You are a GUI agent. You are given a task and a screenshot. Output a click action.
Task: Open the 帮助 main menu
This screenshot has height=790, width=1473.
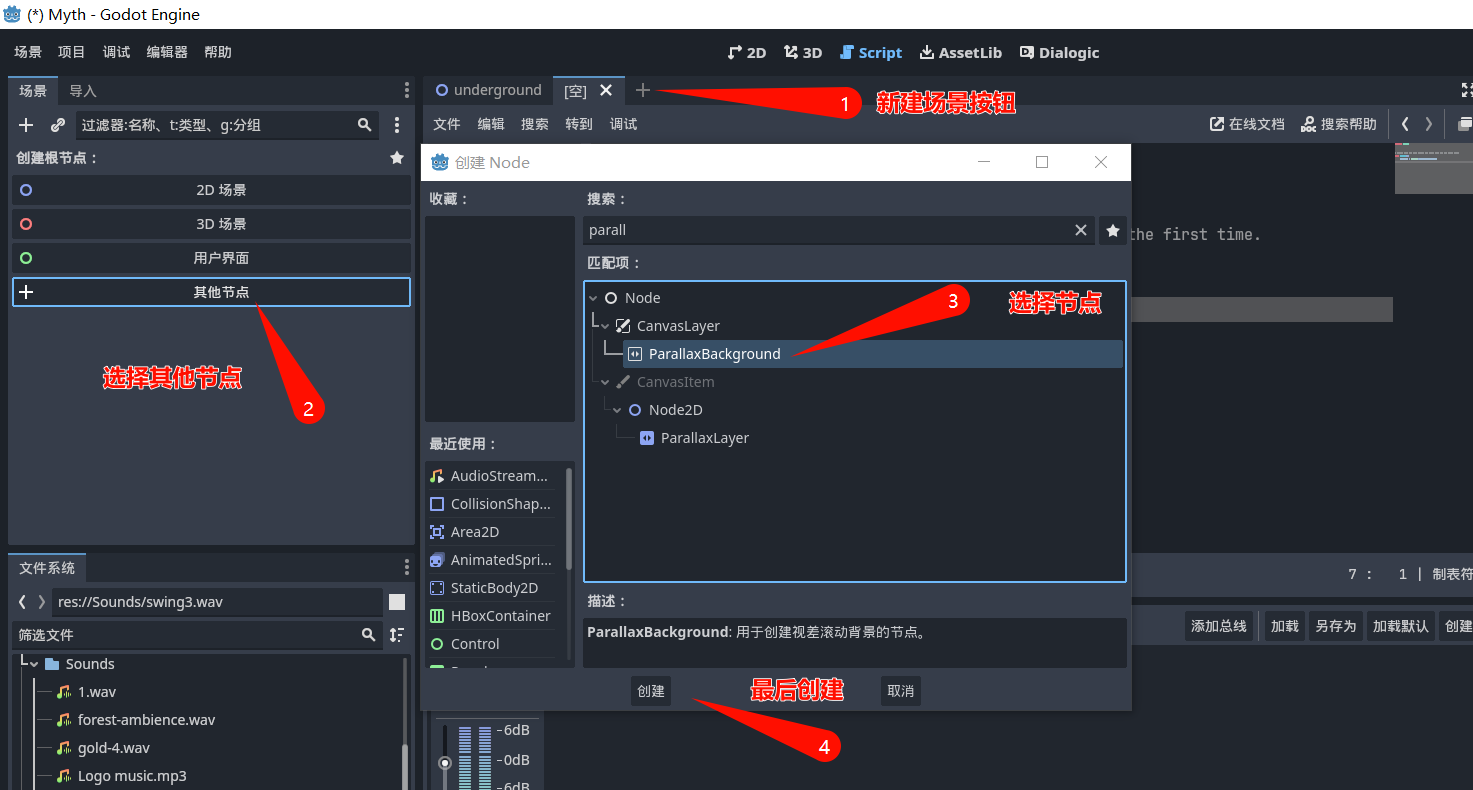click(x=218, y=52)
